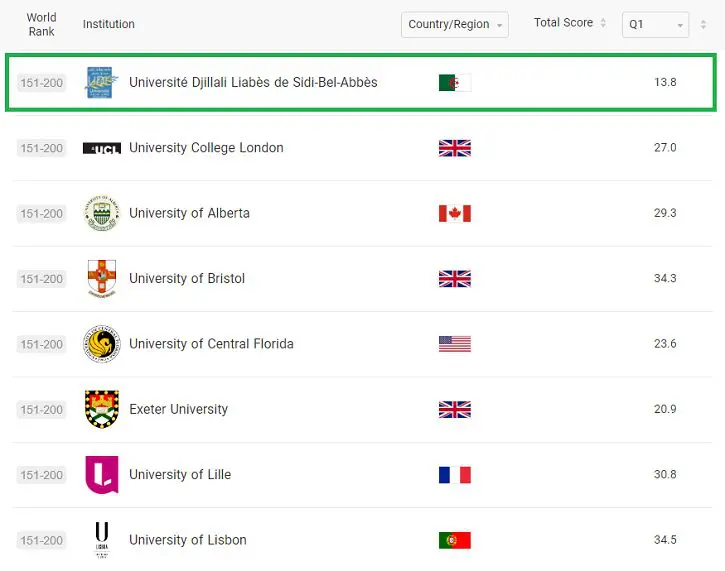Sort by Q1 column arrows
The height and width of the screenshot is (571, 725).
[x=703, y=25]
